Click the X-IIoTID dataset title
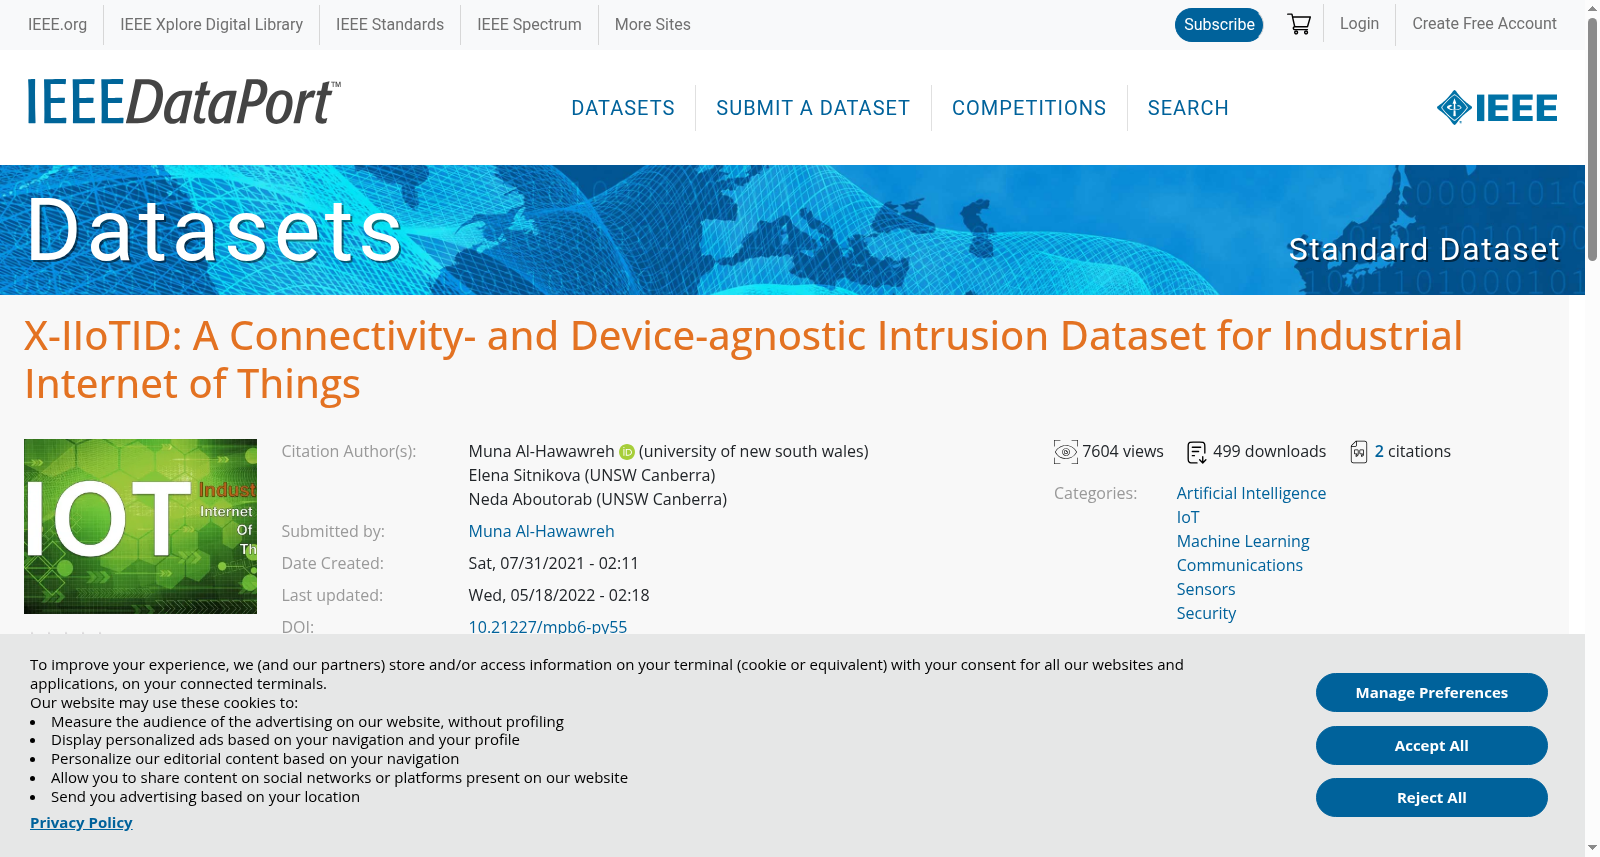The width and height of the screenshot is (1600, 857). [x=743, y=360]
